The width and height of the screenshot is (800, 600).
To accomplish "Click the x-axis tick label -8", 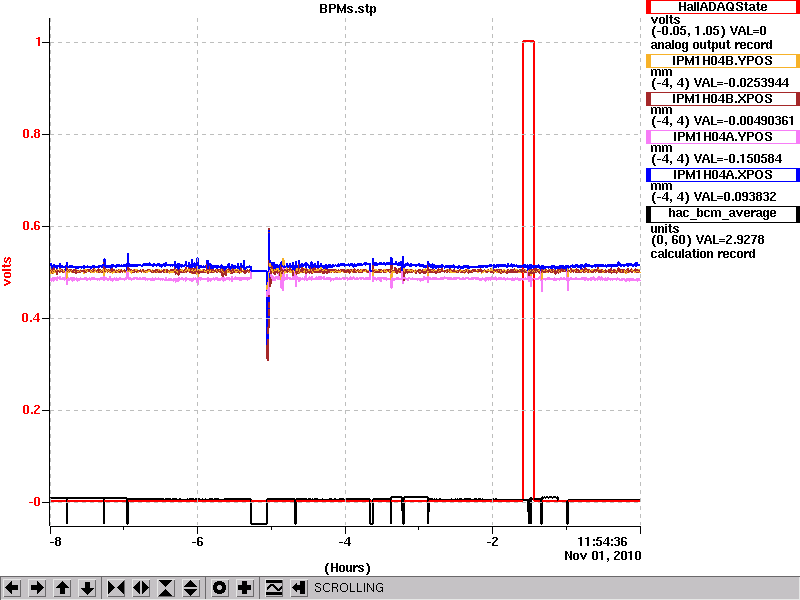I will 55,542.
